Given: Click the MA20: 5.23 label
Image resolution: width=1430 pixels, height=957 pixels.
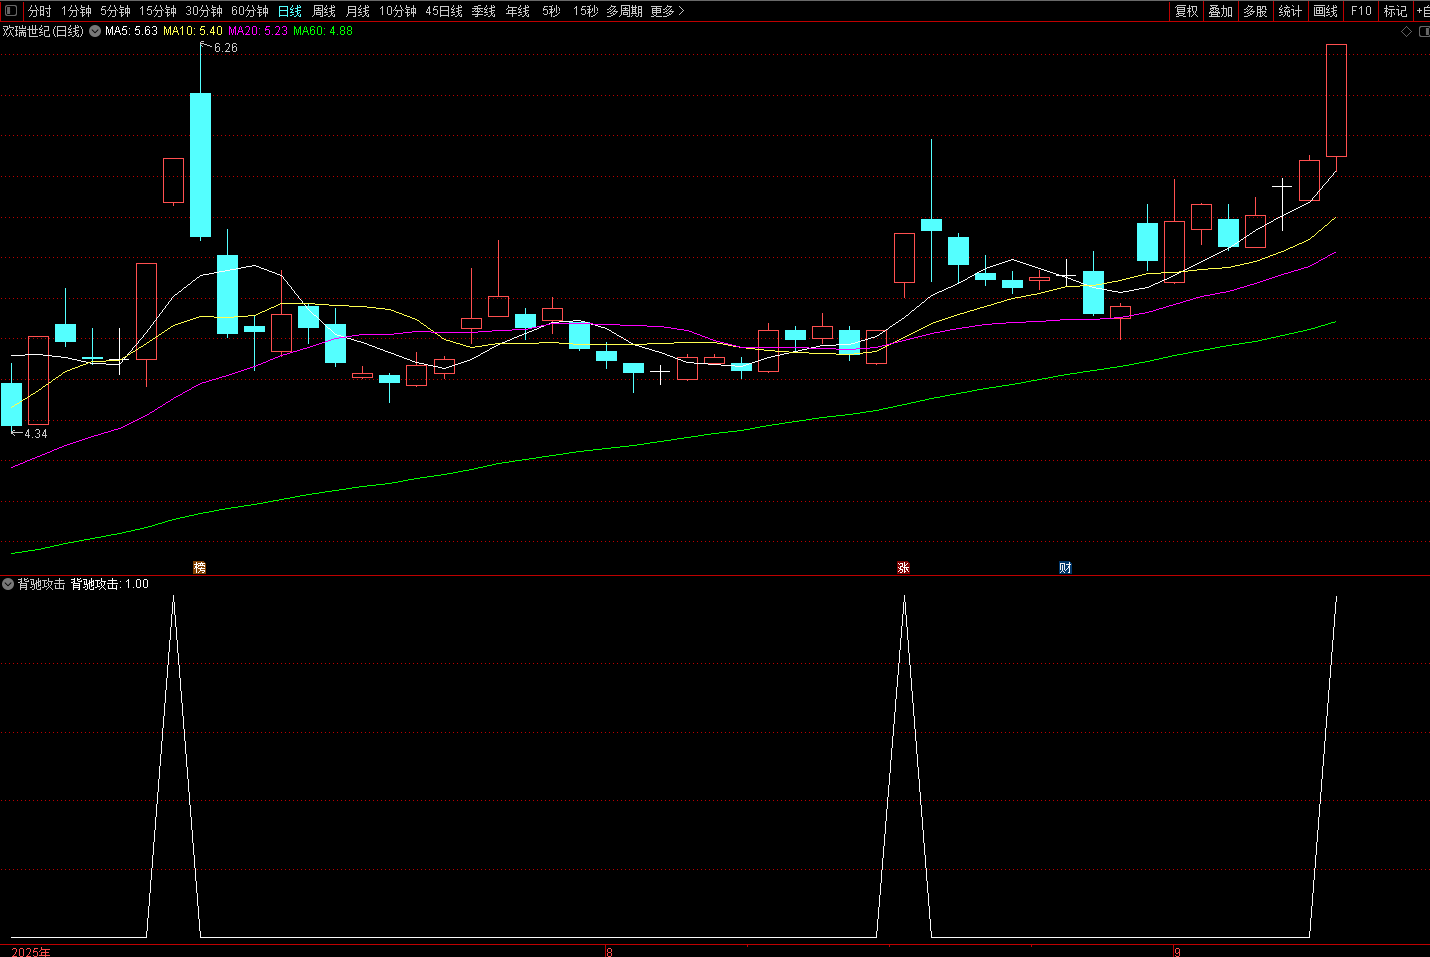Looking at the screenshot, I should click(x=258, y=31).
